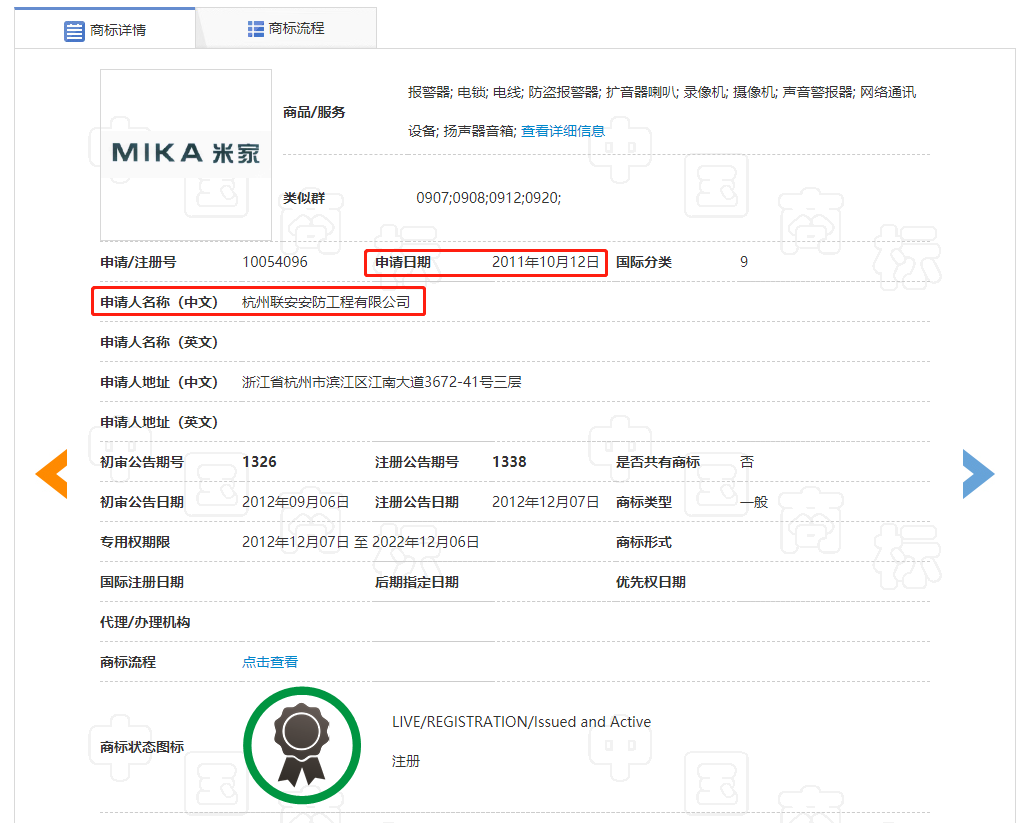Click the 代理/办理机构 label
The width and height of the screenshot is (1023, 823).
[145, 622]
